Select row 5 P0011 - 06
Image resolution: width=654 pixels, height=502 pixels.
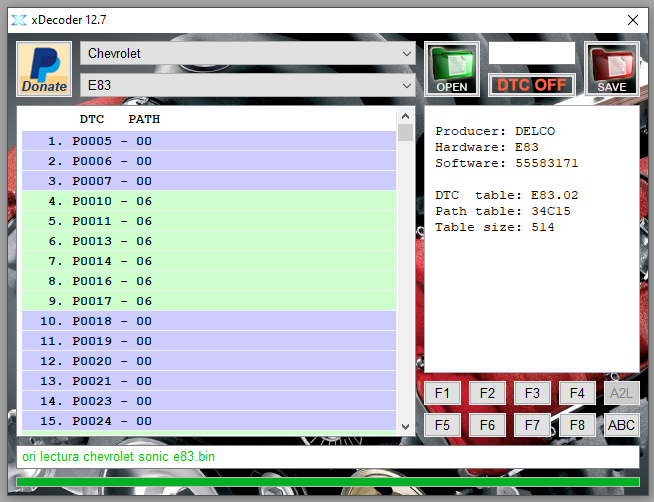click(x=209, y=221)
